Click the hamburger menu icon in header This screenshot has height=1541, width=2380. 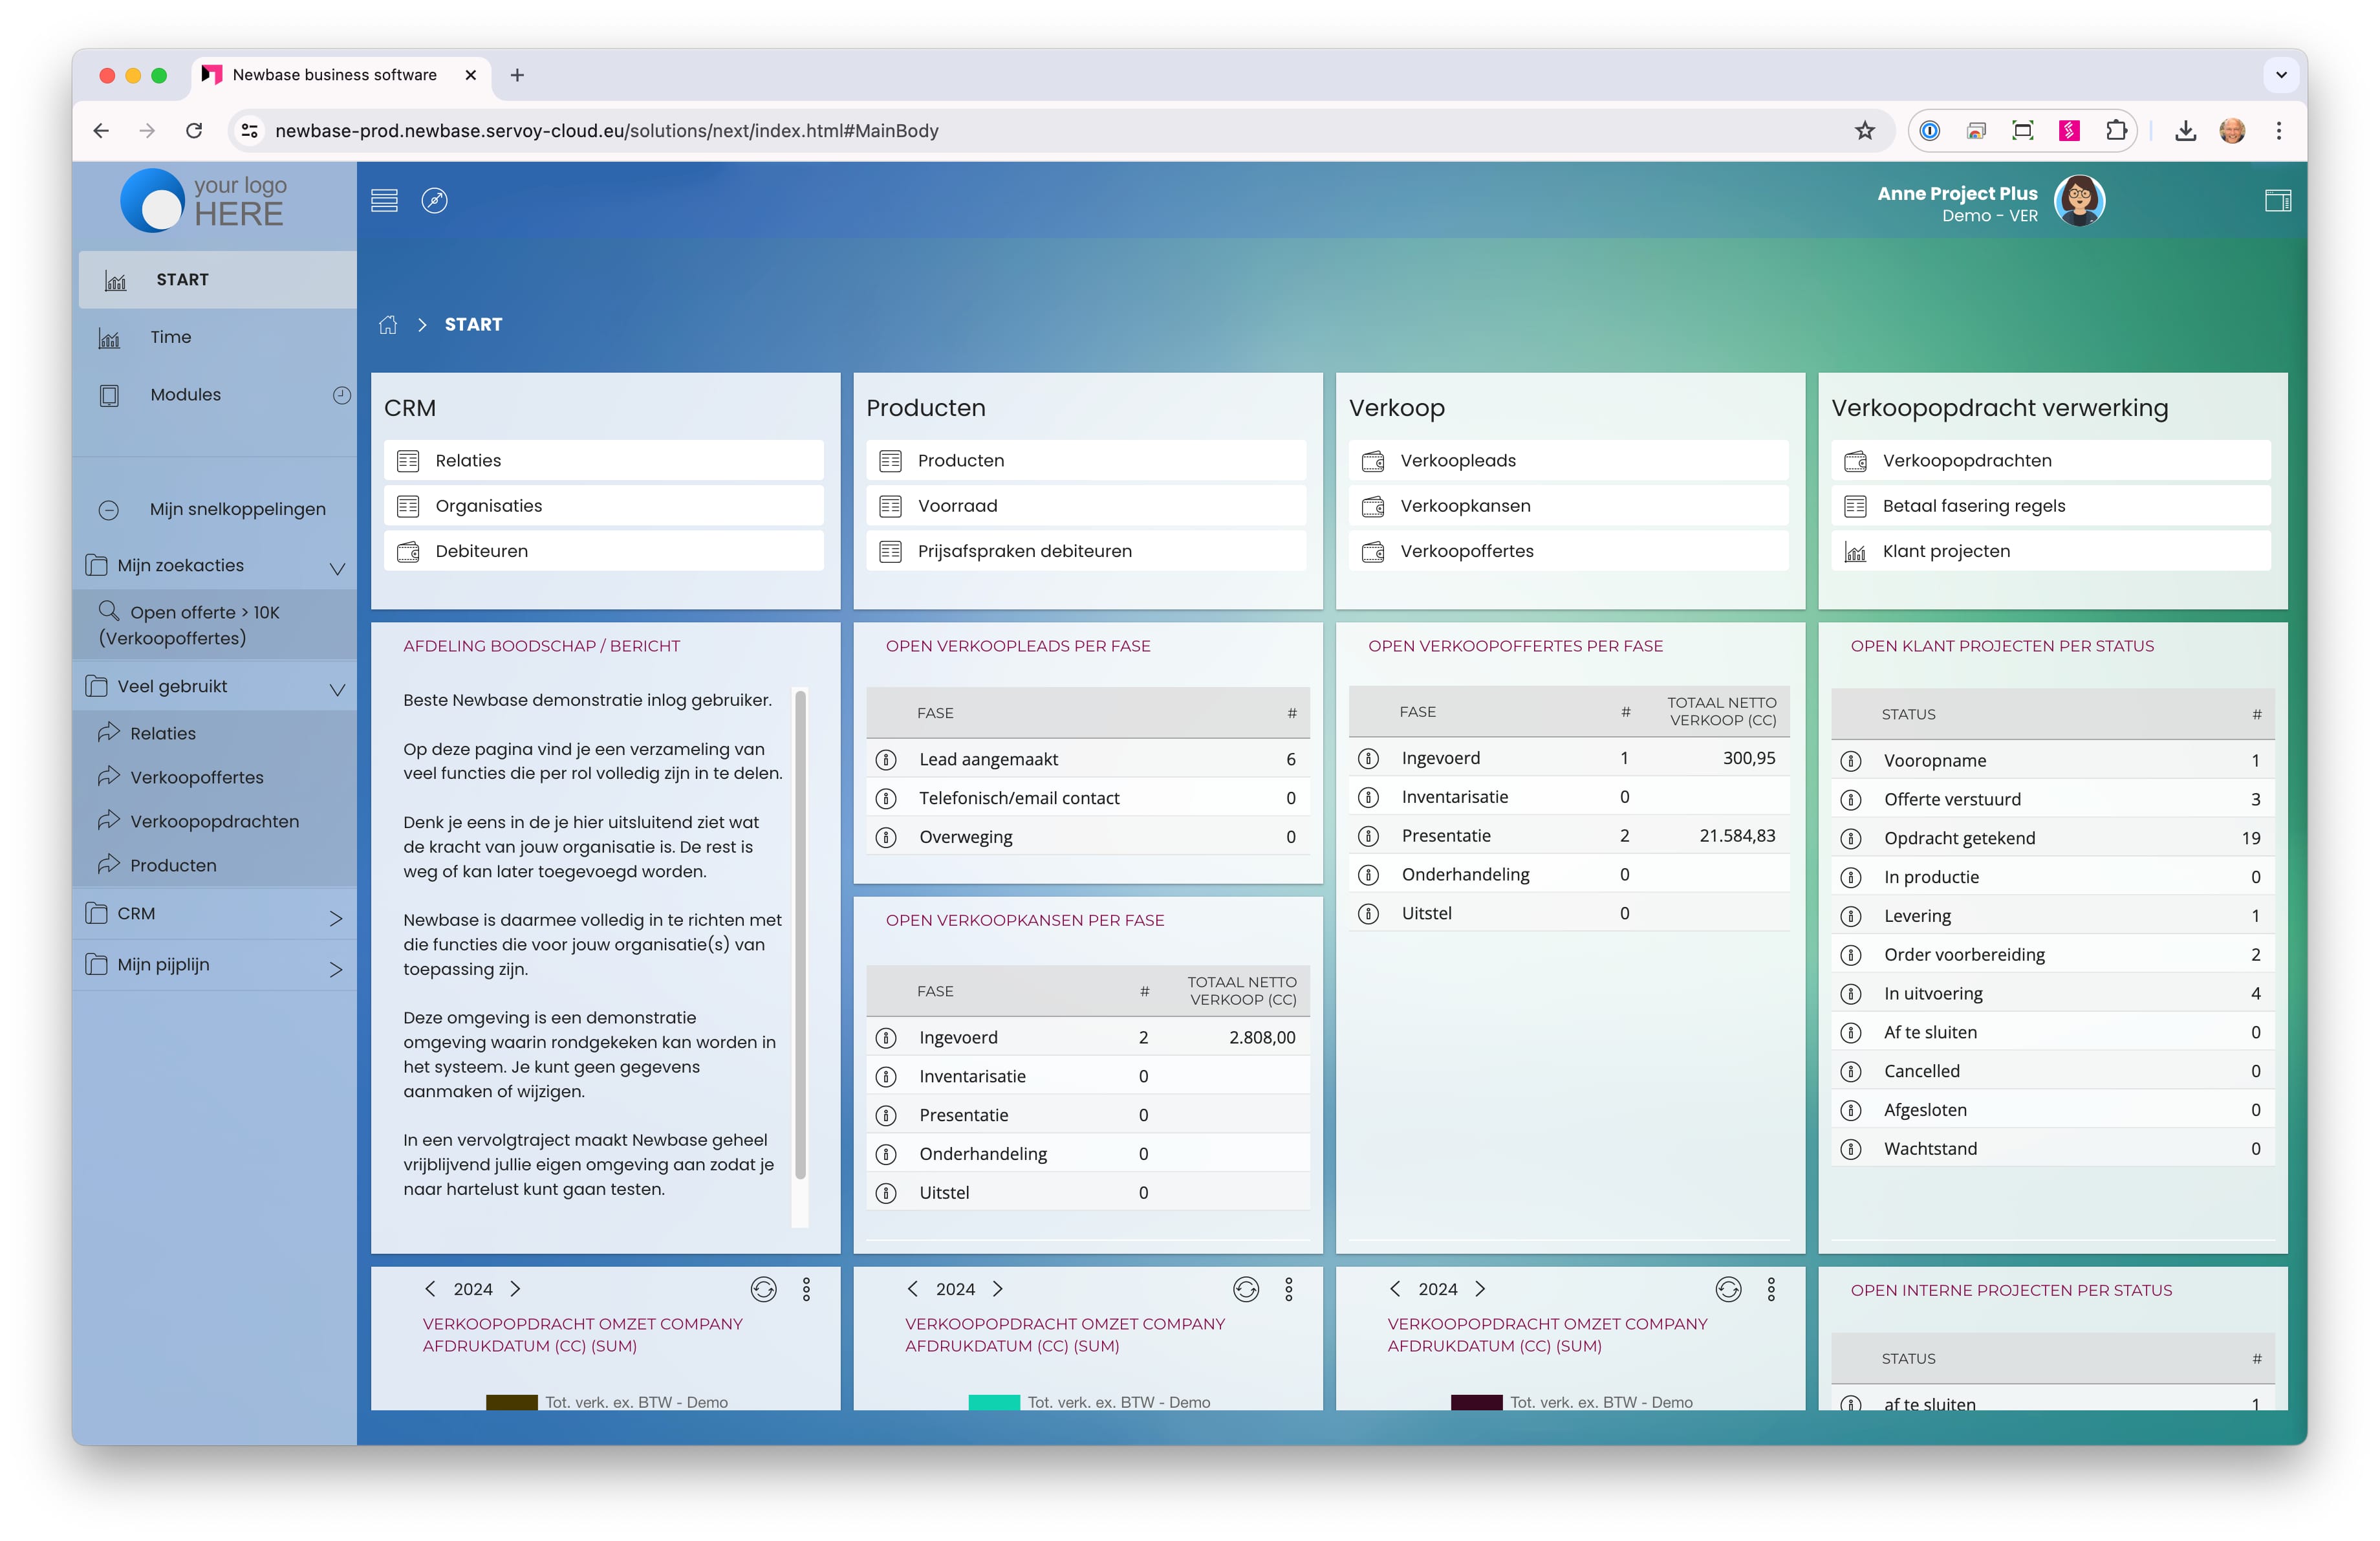[384, 200]
